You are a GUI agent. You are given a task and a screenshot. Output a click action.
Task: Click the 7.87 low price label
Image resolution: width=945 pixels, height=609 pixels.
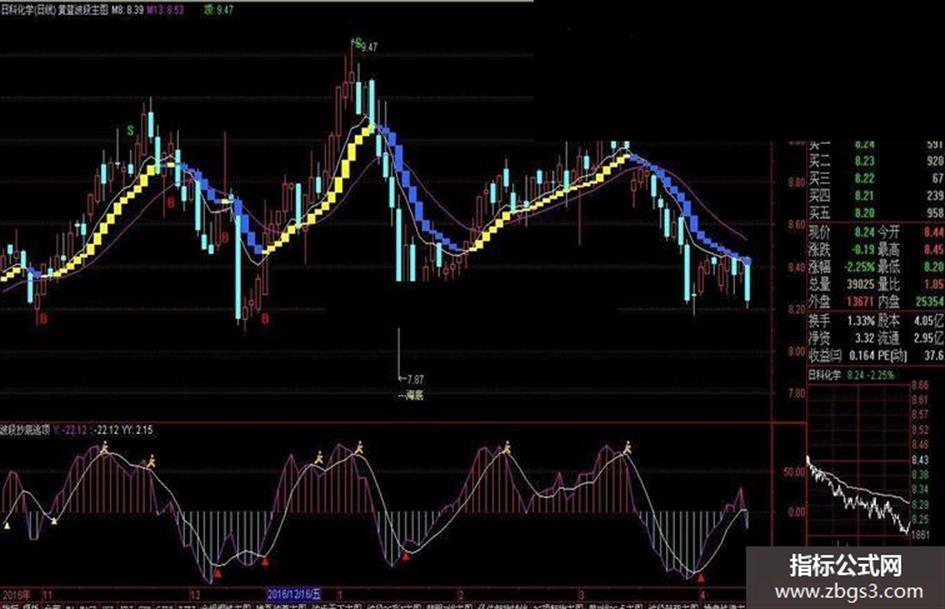[x=415, y=379]
